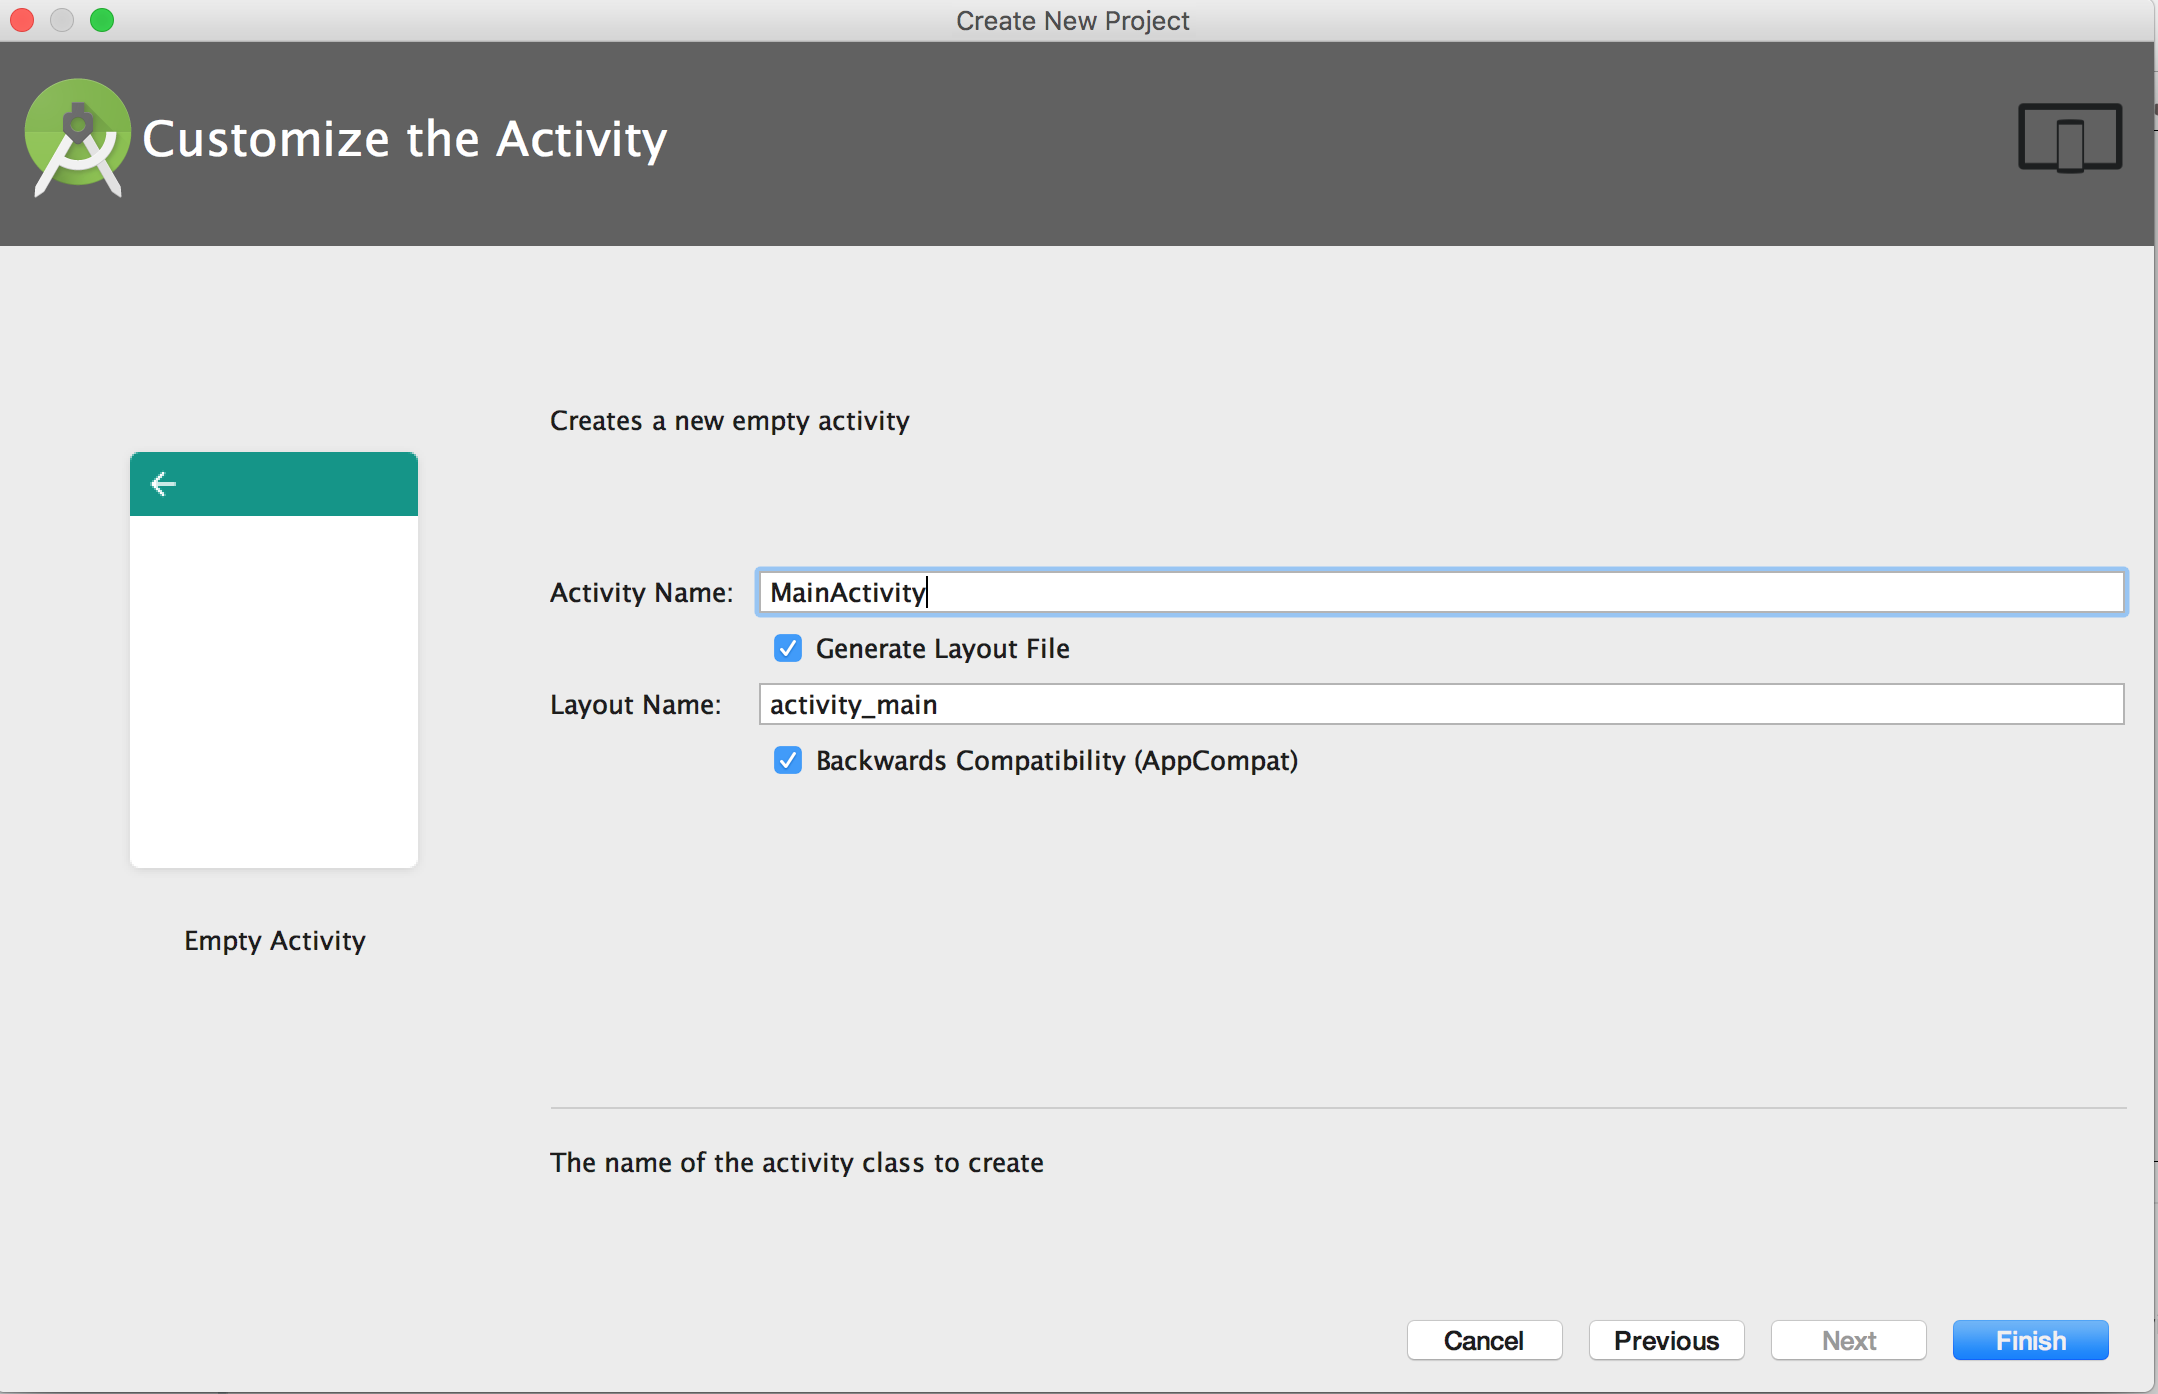
Task: Click the back arrow in activity preview
Action: point(163,484)
